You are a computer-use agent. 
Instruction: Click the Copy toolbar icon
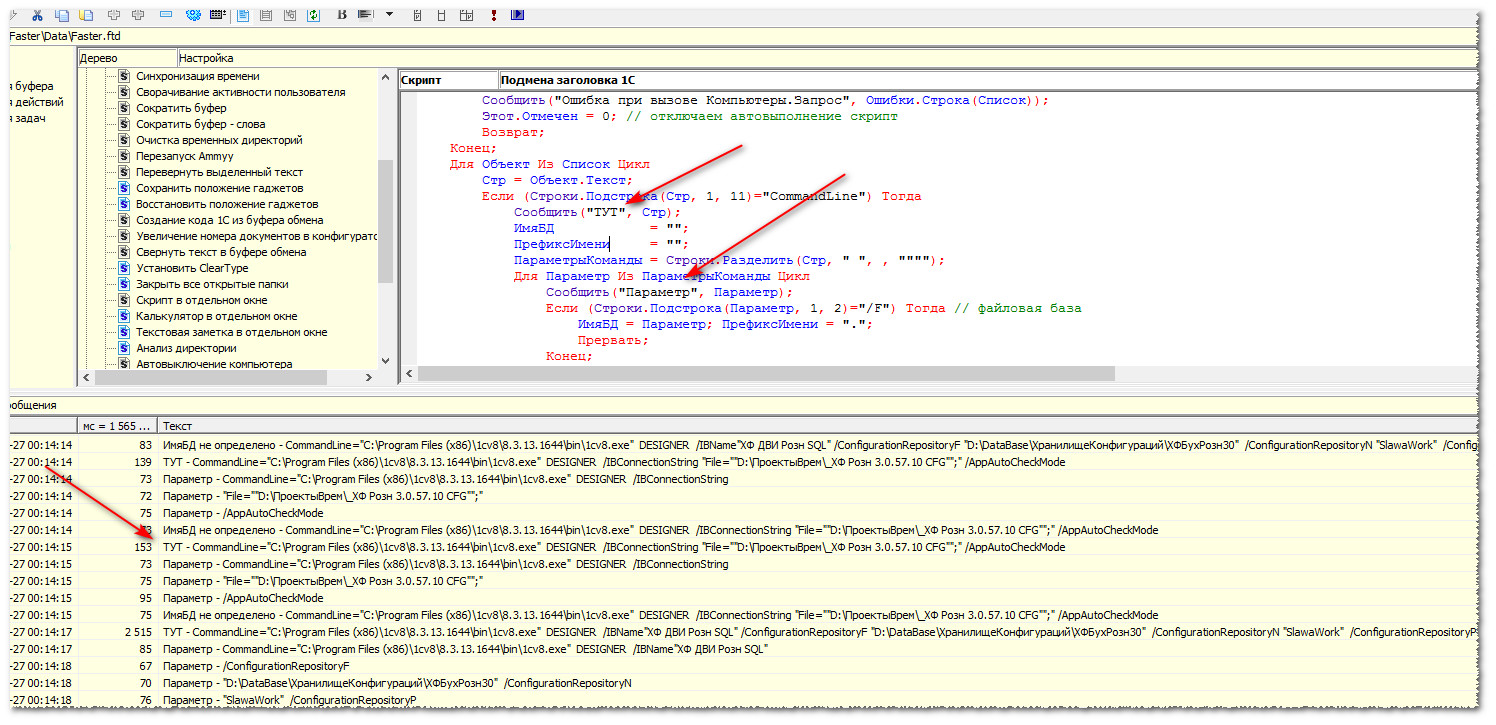(x=62, y=15)
